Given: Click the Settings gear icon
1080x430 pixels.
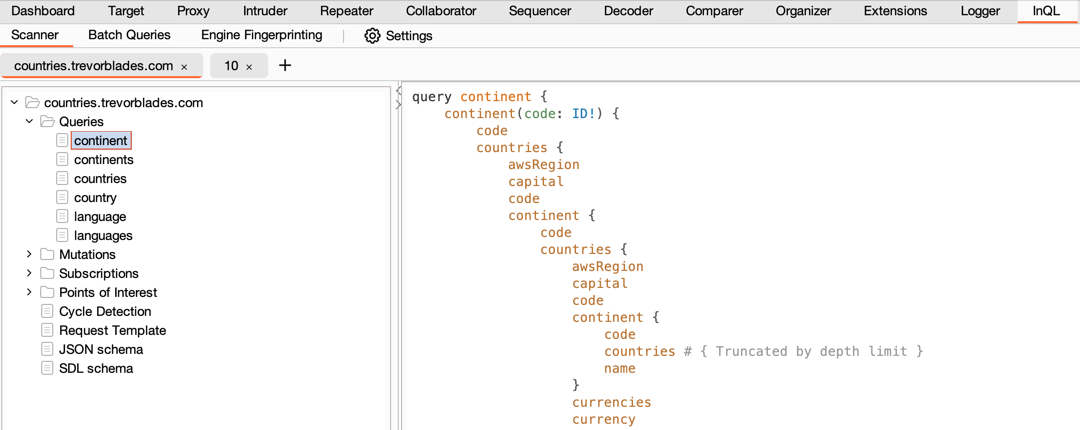Looking at the screenshot, I should (373, 36).
